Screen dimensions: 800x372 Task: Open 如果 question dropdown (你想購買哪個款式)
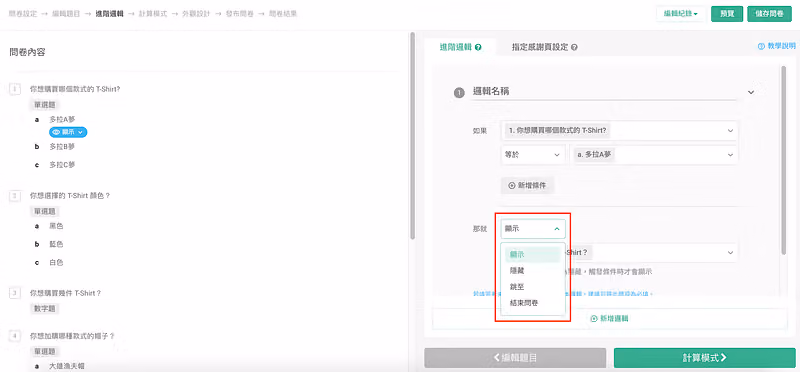pos(619,131)
